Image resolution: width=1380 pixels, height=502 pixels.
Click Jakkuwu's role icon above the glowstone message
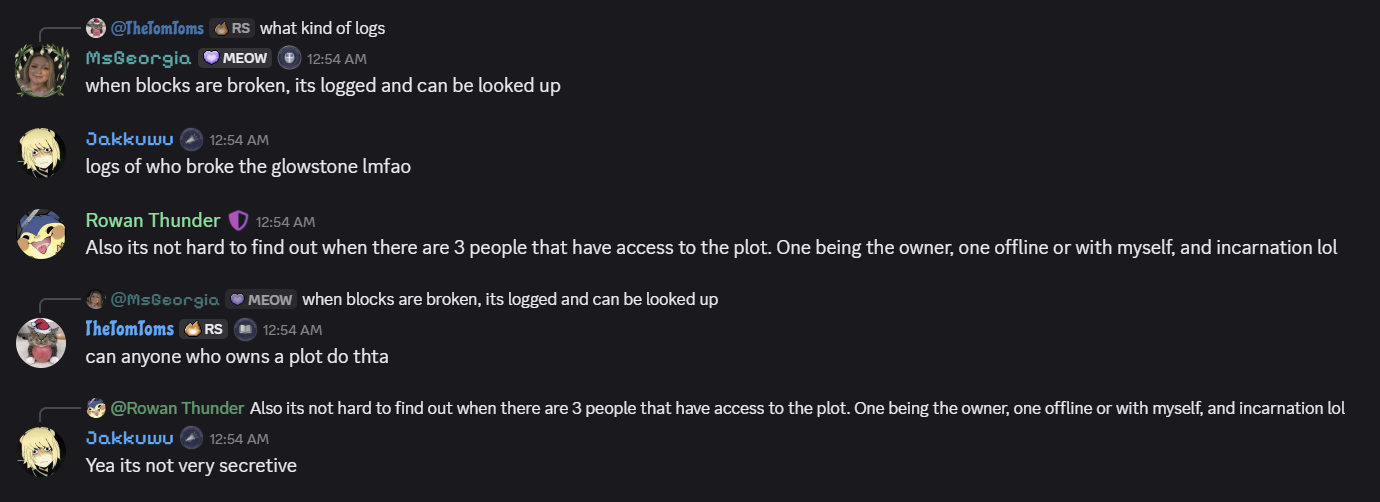191,140
